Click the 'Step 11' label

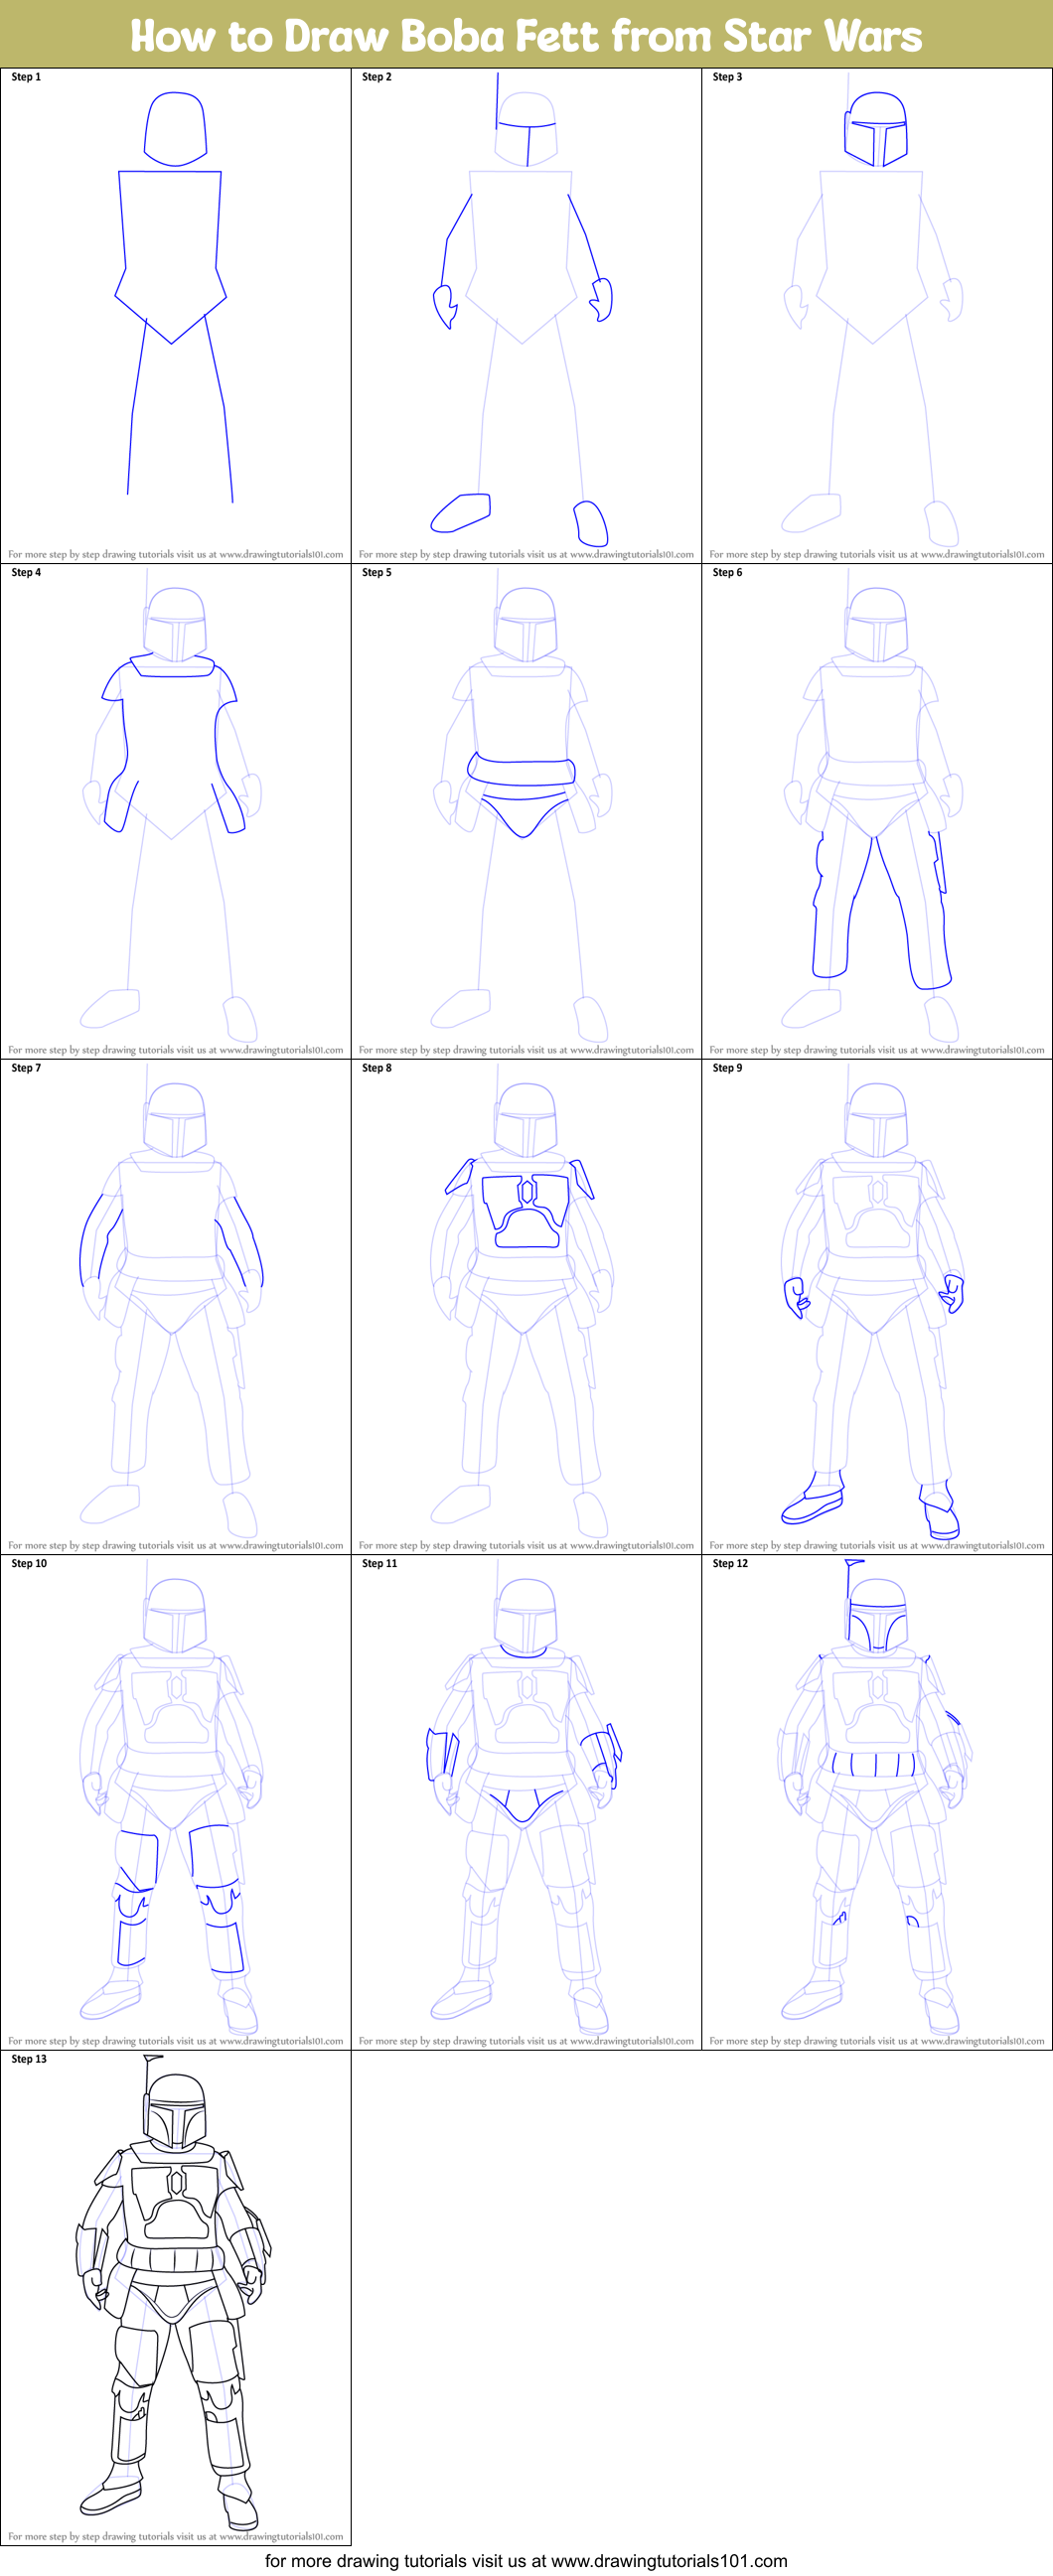(x=380, y=1563)
